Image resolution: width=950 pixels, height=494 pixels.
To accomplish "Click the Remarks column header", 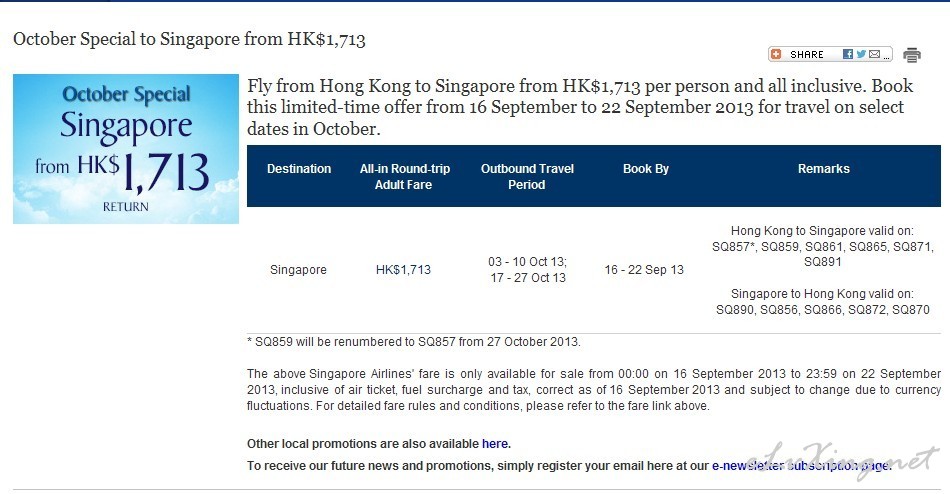I will click(x=823, y=169).
